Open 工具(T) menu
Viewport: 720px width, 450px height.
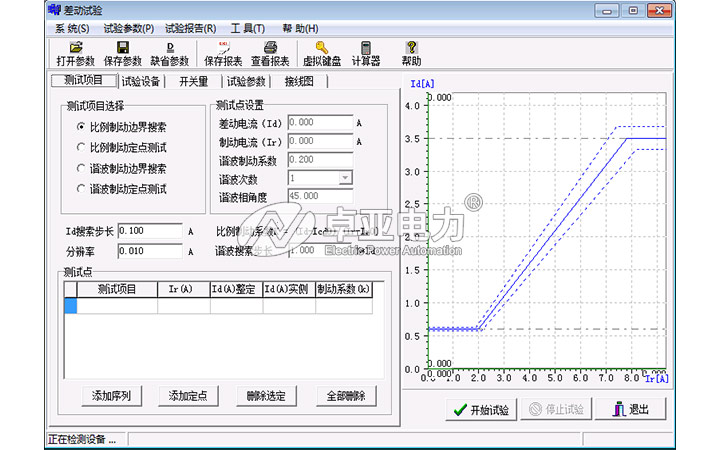pyautogui.click(x=248, y=28)
